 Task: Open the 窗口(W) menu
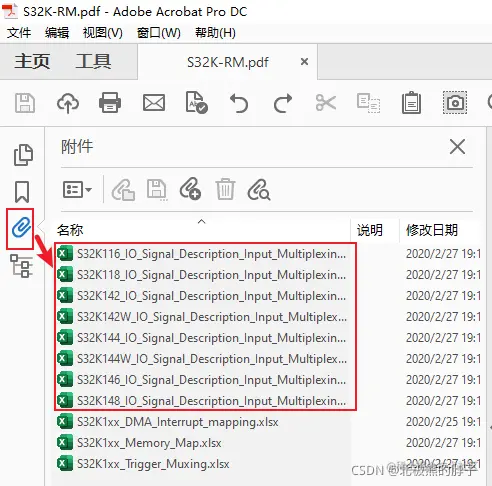click(x=159, y=33)
